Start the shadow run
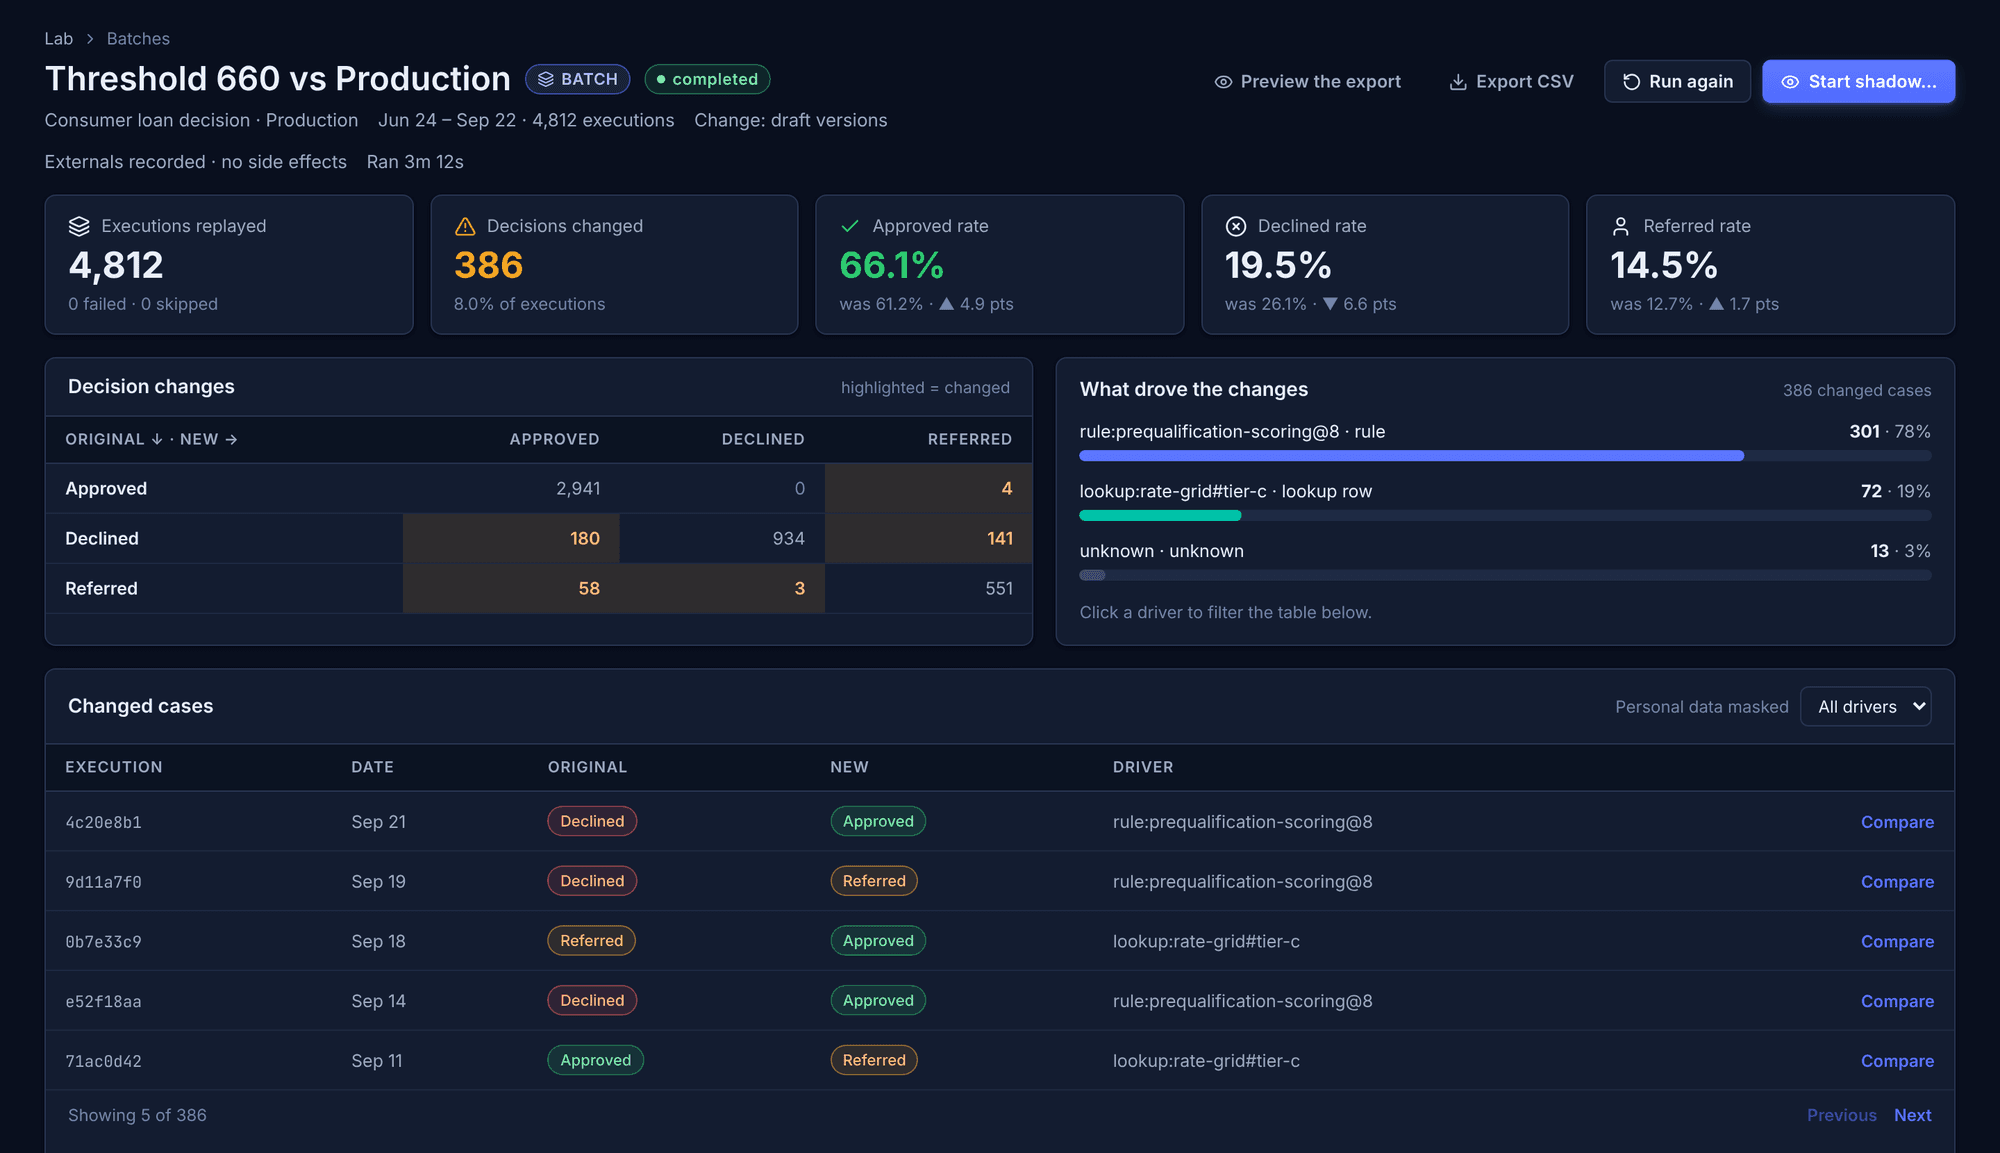 tap(1858, 82)
